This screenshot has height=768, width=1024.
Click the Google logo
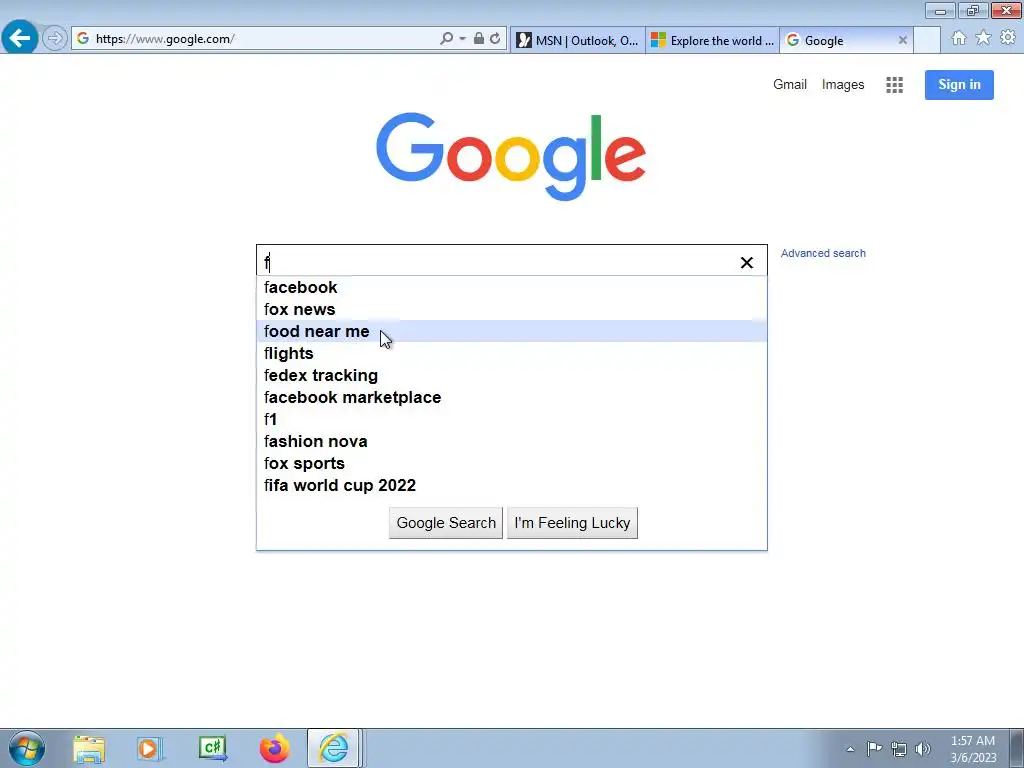pyautogui.click(x=511, y=157)
